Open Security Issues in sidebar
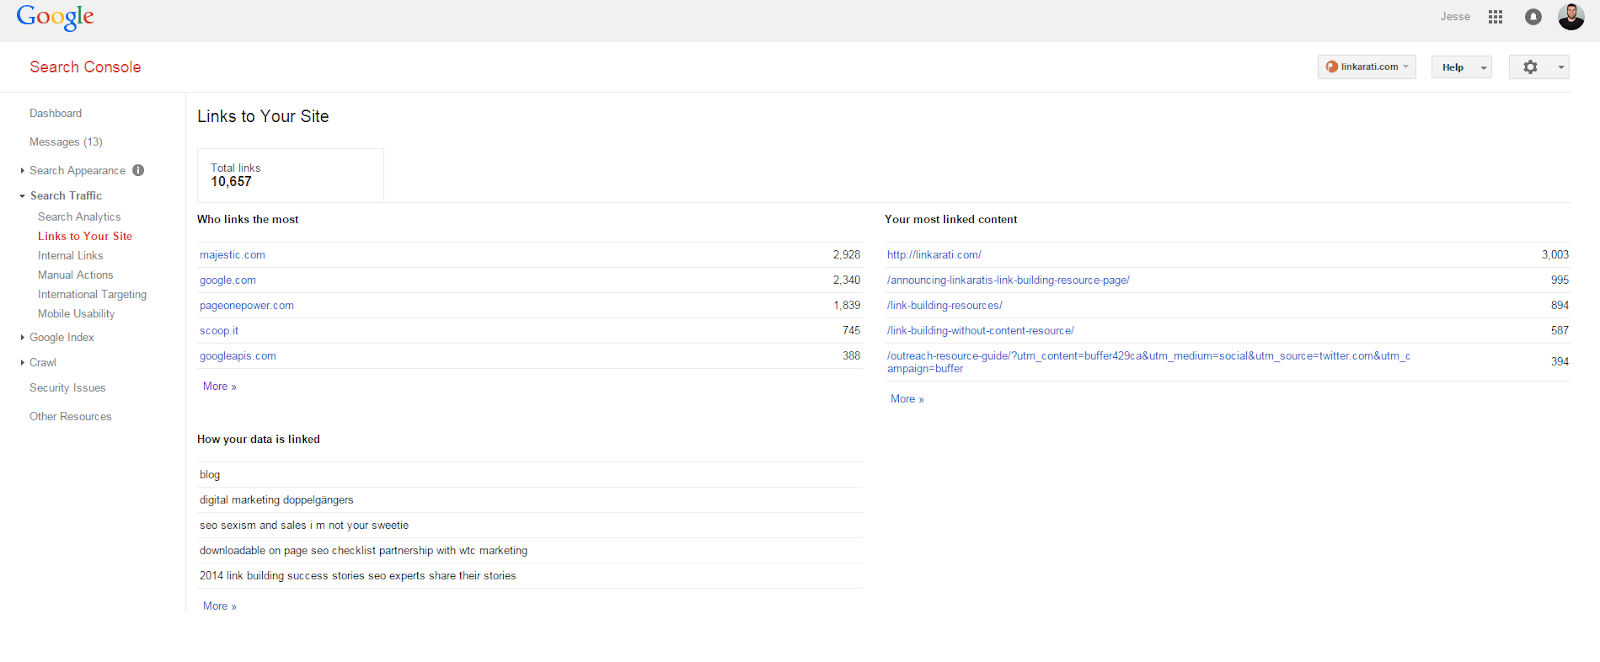 [x=67, y=388]
